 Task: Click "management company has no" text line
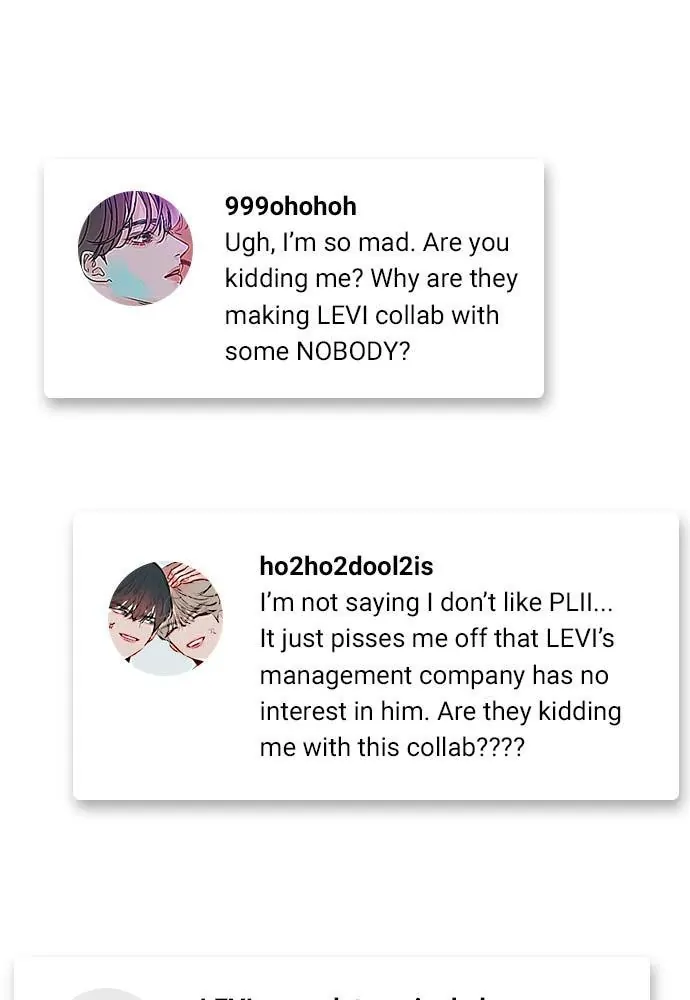433,675
